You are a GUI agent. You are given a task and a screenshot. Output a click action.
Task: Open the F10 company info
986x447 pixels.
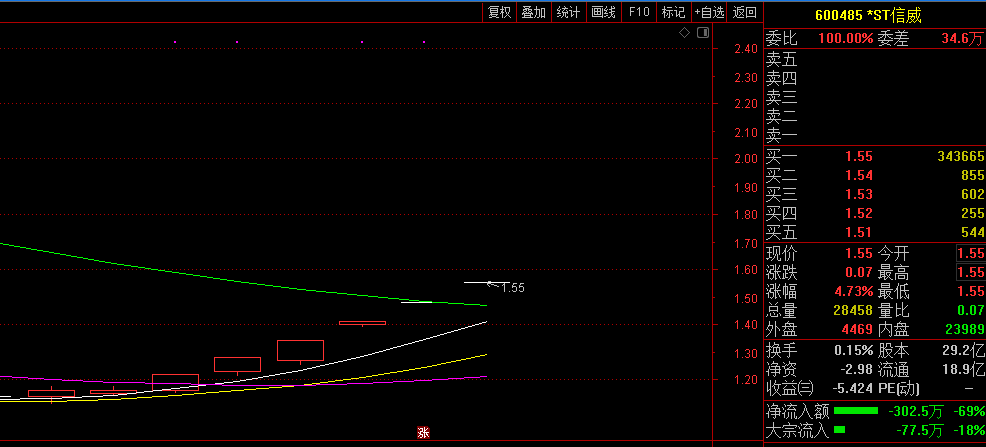pyautogui.click(x=639, y=12)
